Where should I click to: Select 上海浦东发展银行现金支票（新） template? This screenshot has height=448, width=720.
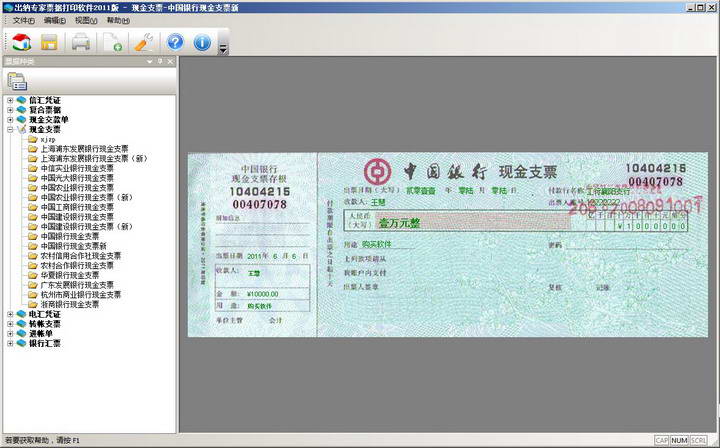94,158
